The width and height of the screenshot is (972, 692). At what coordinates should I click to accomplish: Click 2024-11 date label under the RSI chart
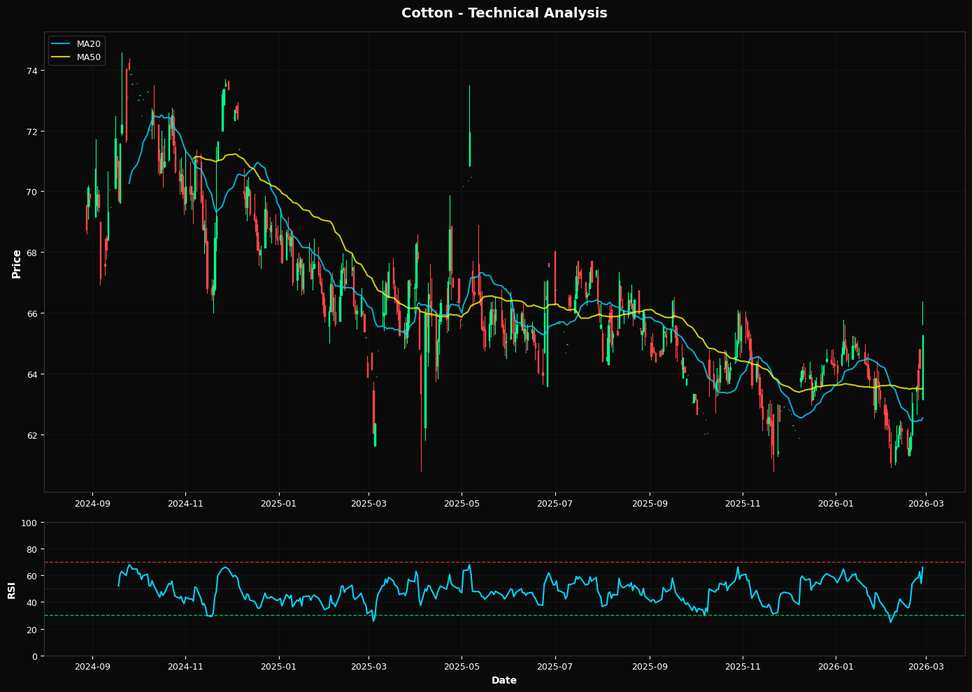186,667
